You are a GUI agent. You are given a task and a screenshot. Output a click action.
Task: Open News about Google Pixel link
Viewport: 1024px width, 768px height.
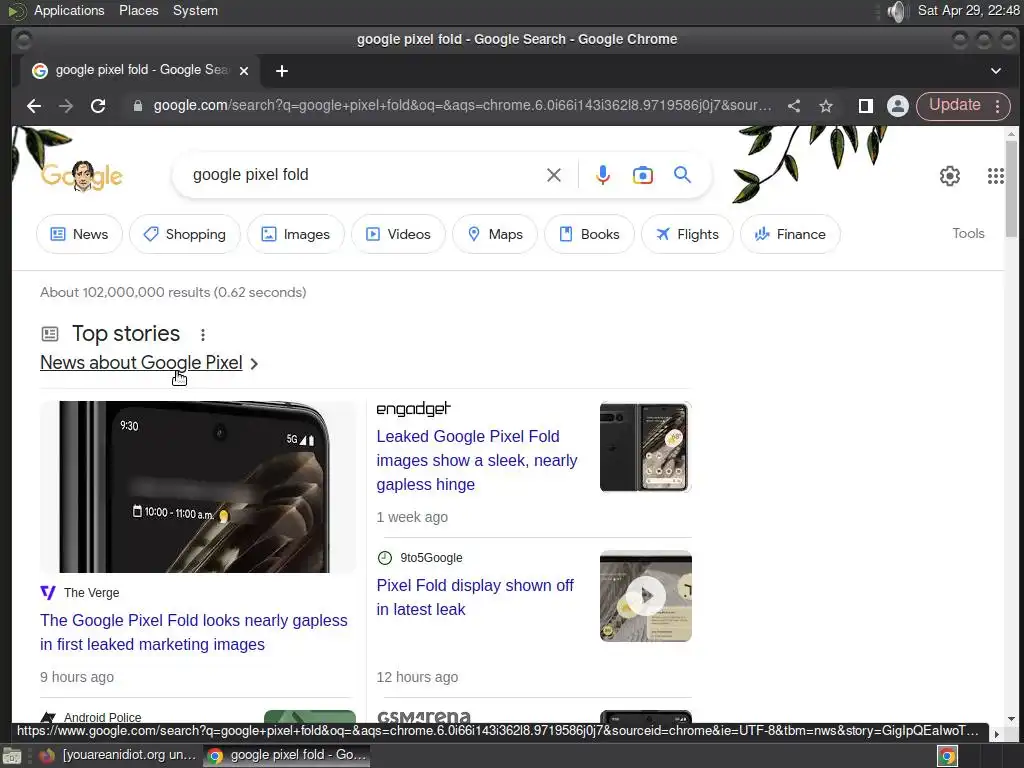(141, 362)
